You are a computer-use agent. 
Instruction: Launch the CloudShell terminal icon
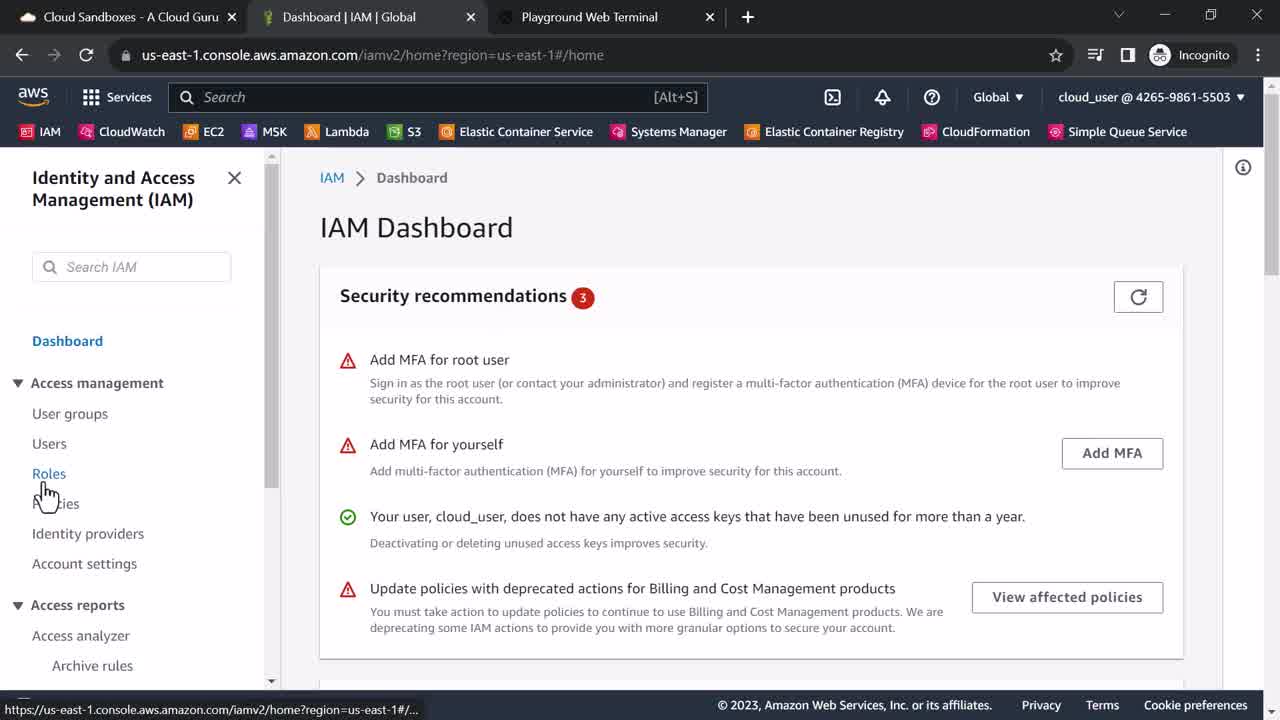coord(832,97)
